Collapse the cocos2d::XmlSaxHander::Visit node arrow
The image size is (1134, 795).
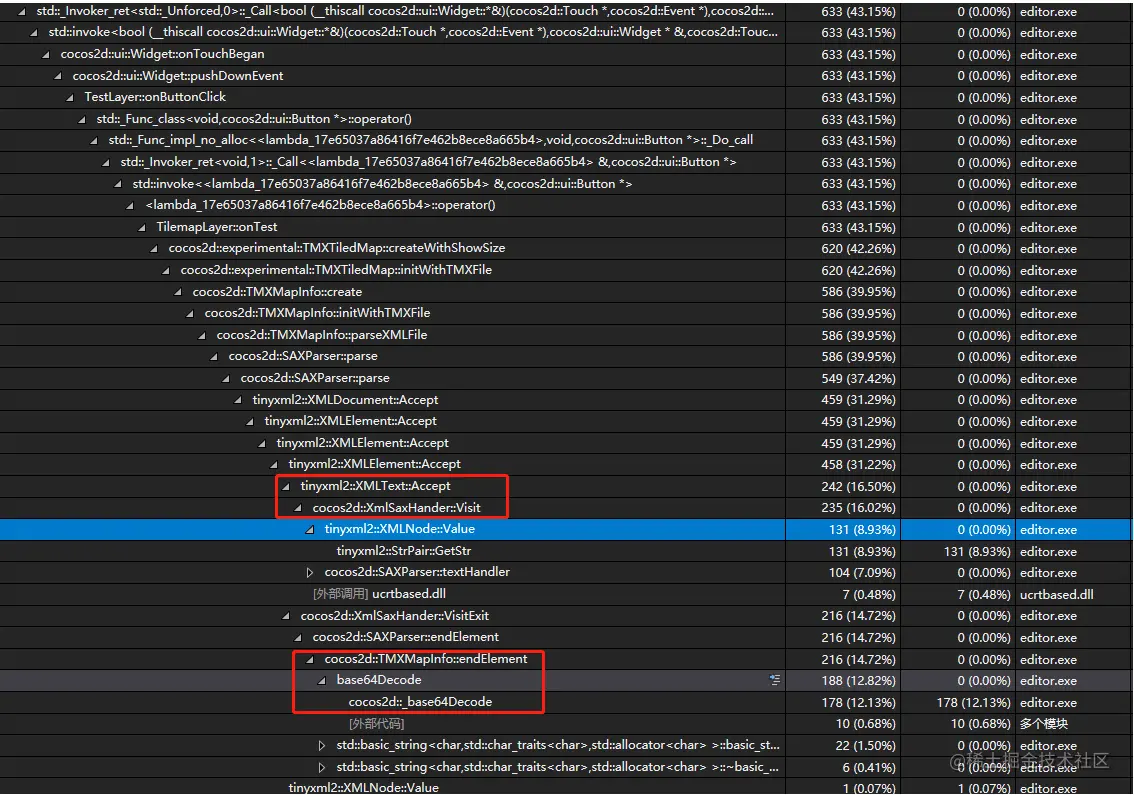[298, 508]
